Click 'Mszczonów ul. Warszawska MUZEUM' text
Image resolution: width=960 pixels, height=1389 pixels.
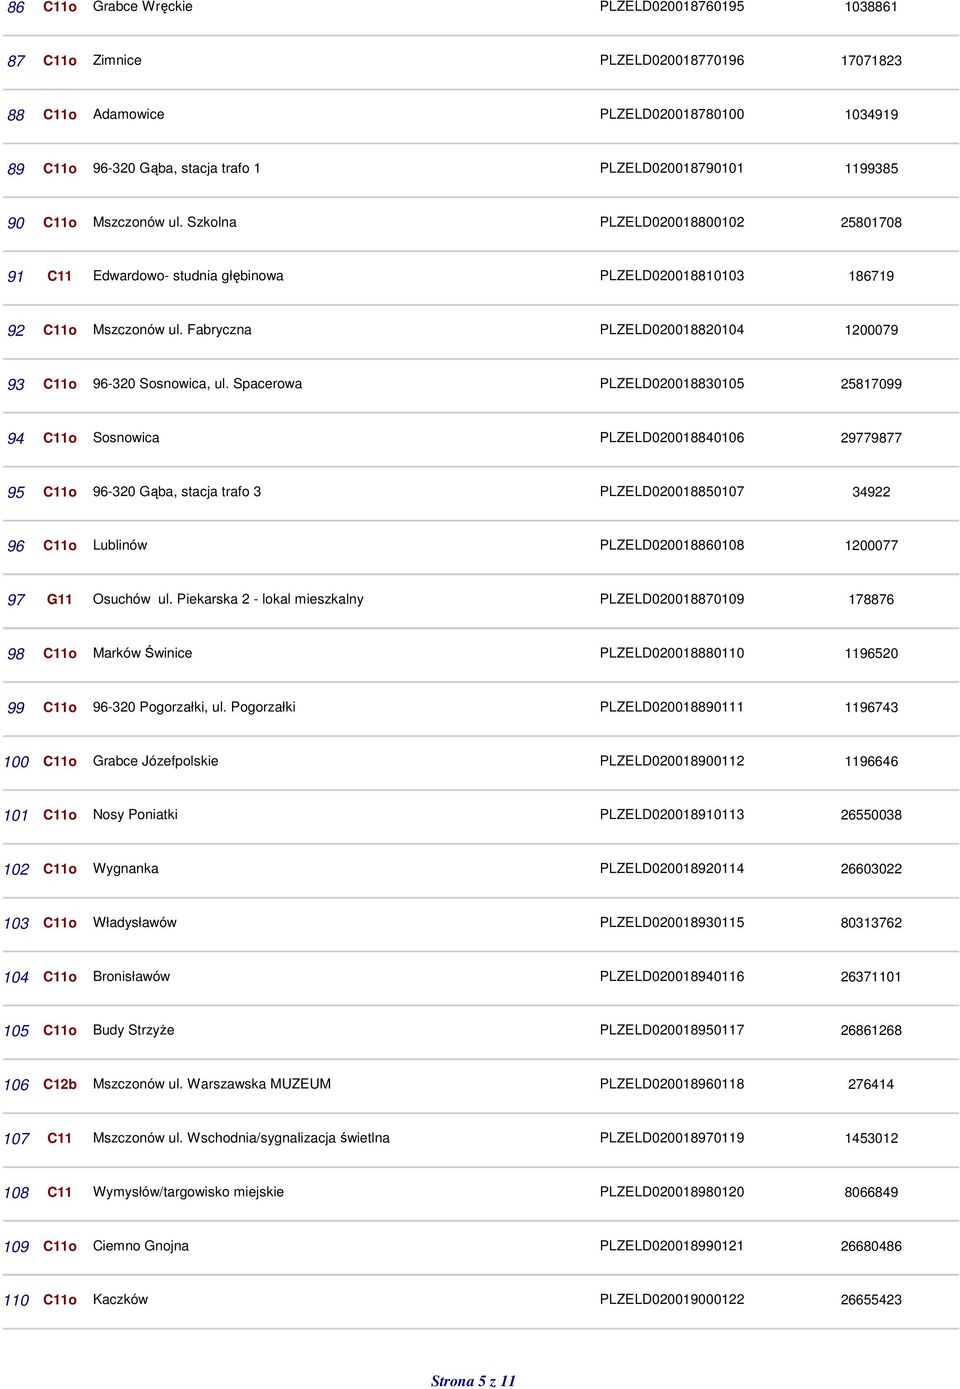click(x=212, y=1084)
